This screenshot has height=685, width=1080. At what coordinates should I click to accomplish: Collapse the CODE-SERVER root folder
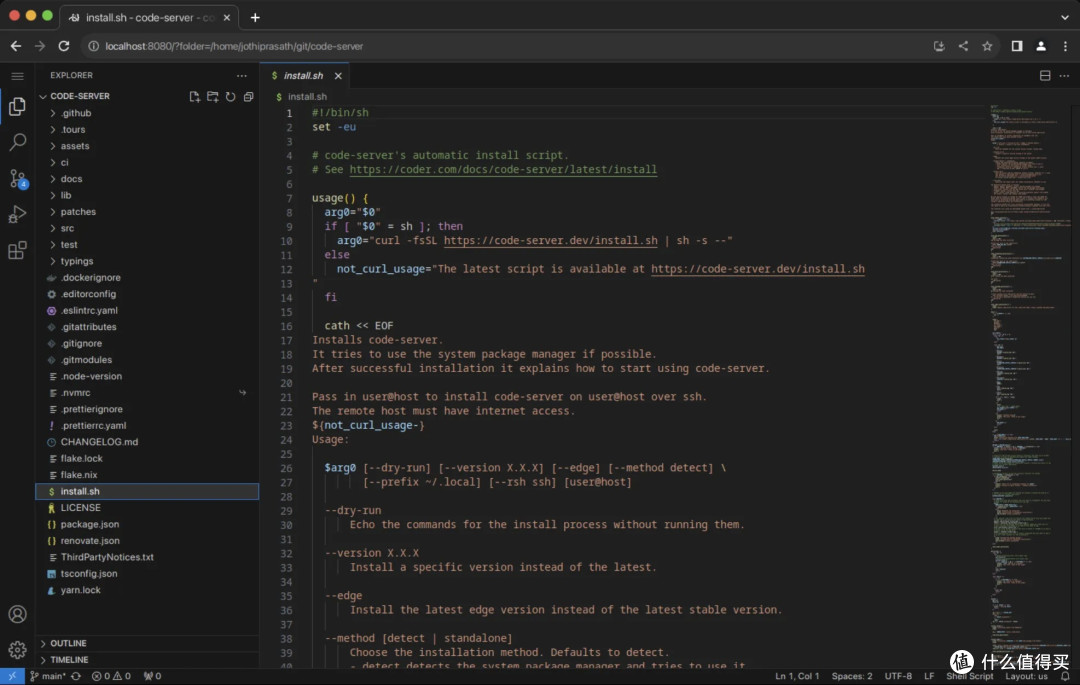[x=80, y=96]
